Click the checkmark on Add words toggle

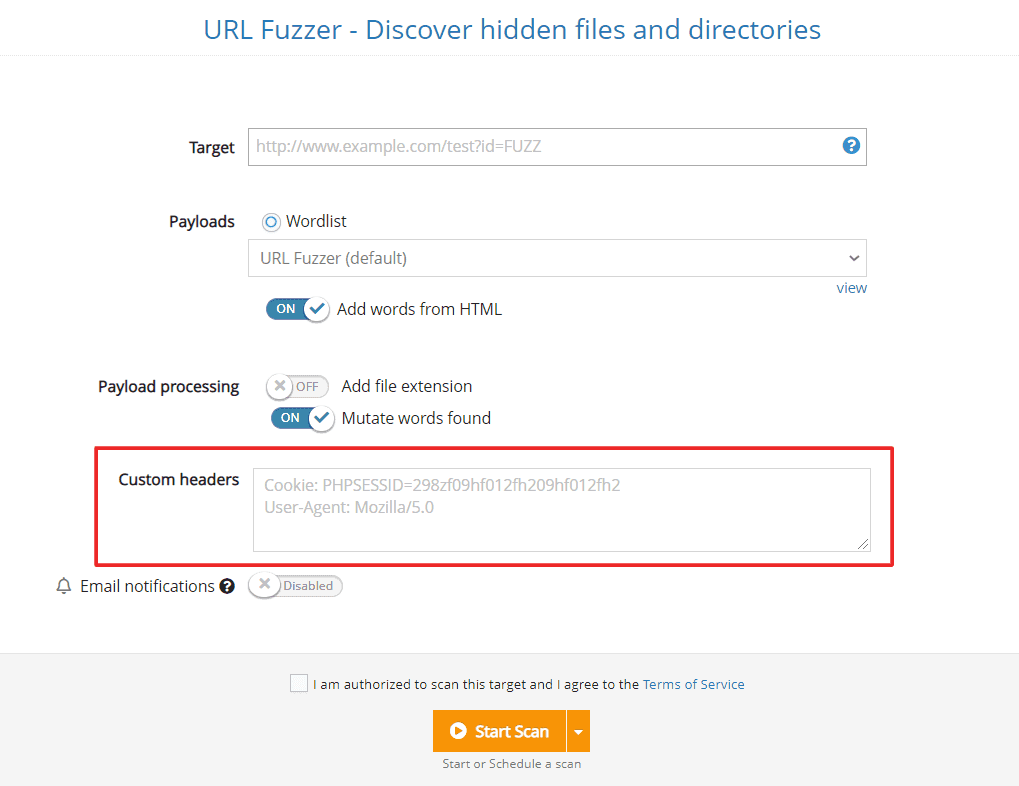[x=317, y=309]
